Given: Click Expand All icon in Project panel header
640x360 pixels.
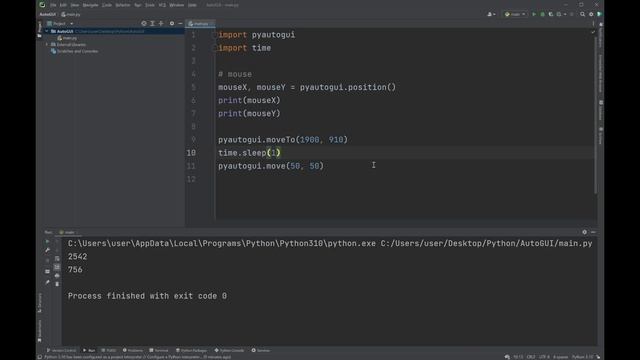Looking at the screenshot, I should 152,24.
